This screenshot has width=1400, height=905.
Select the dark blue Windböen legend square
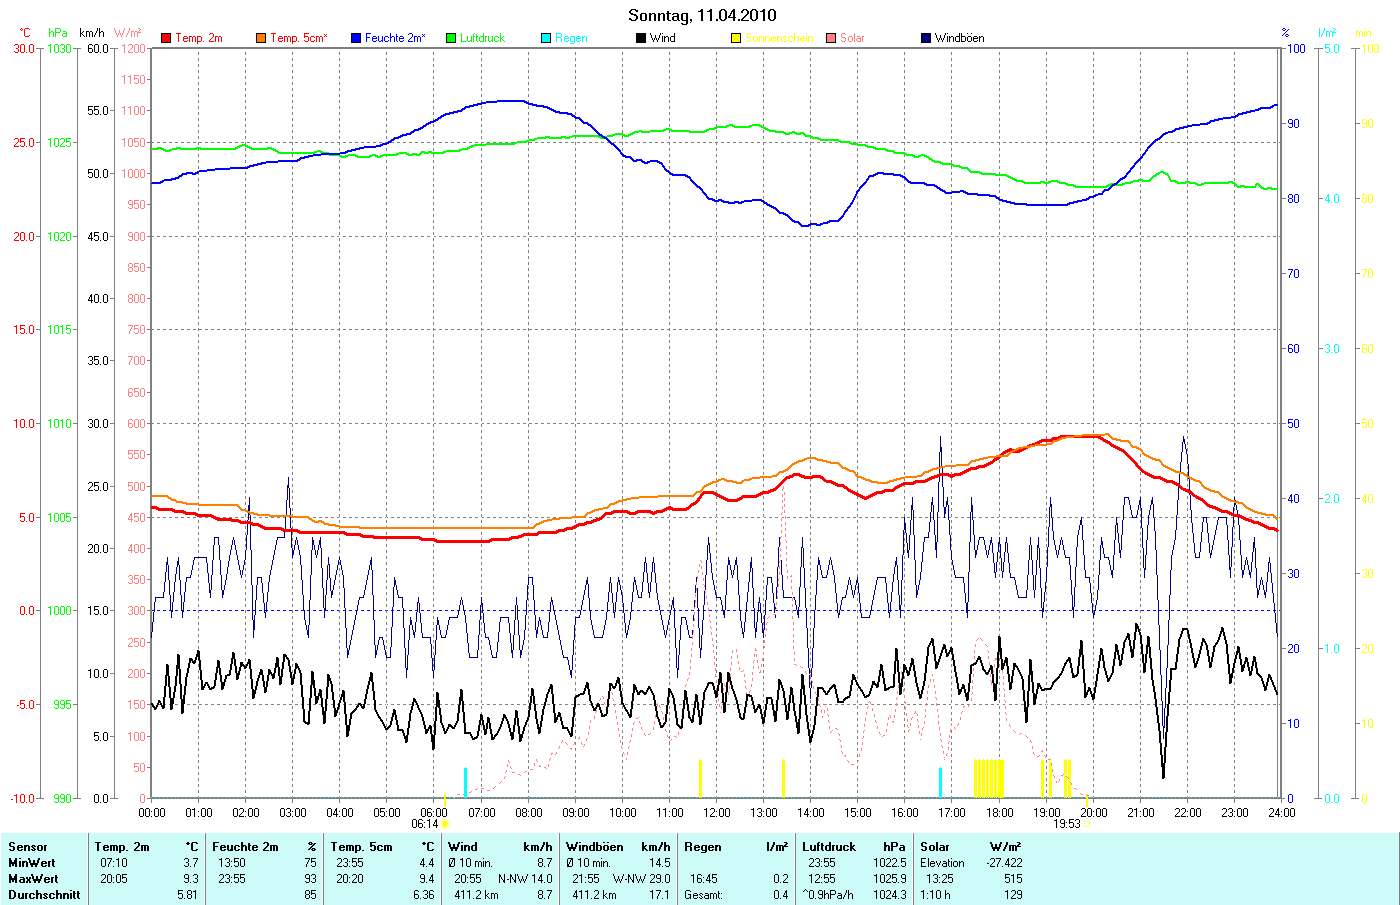point(926,38)
